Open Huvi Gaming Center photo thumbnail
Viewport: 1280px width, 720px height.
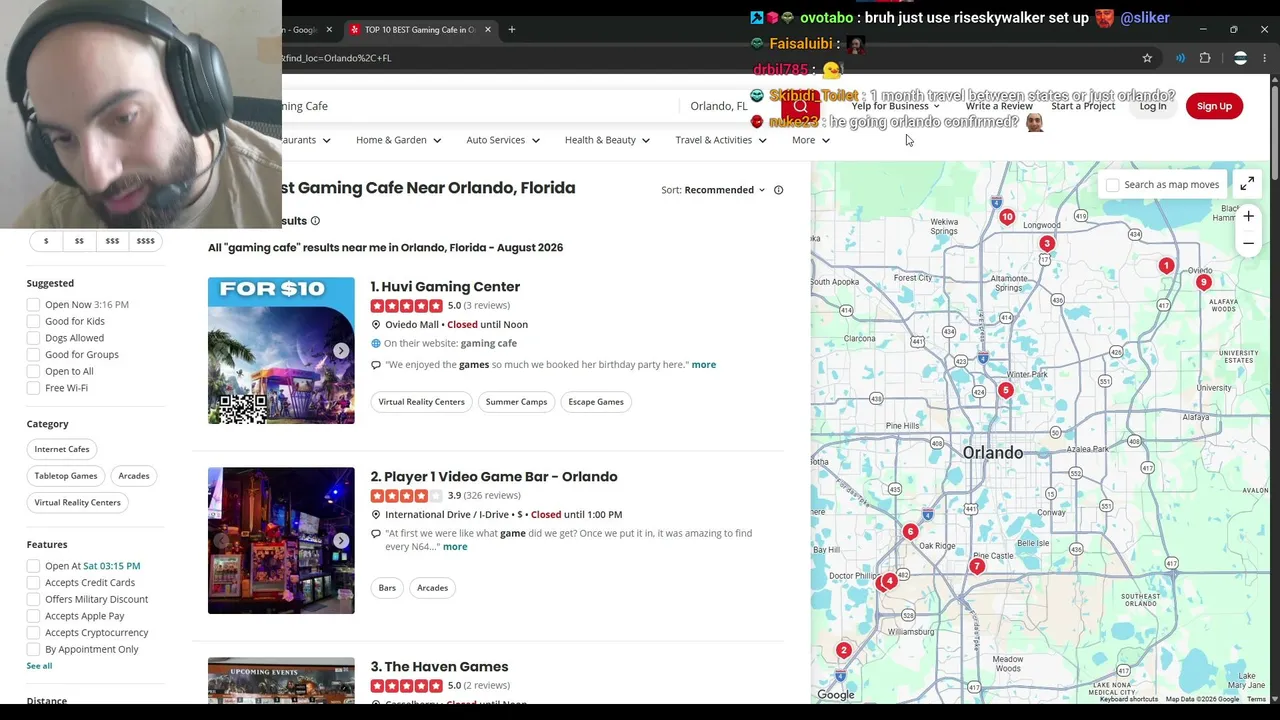click(281, 351)
